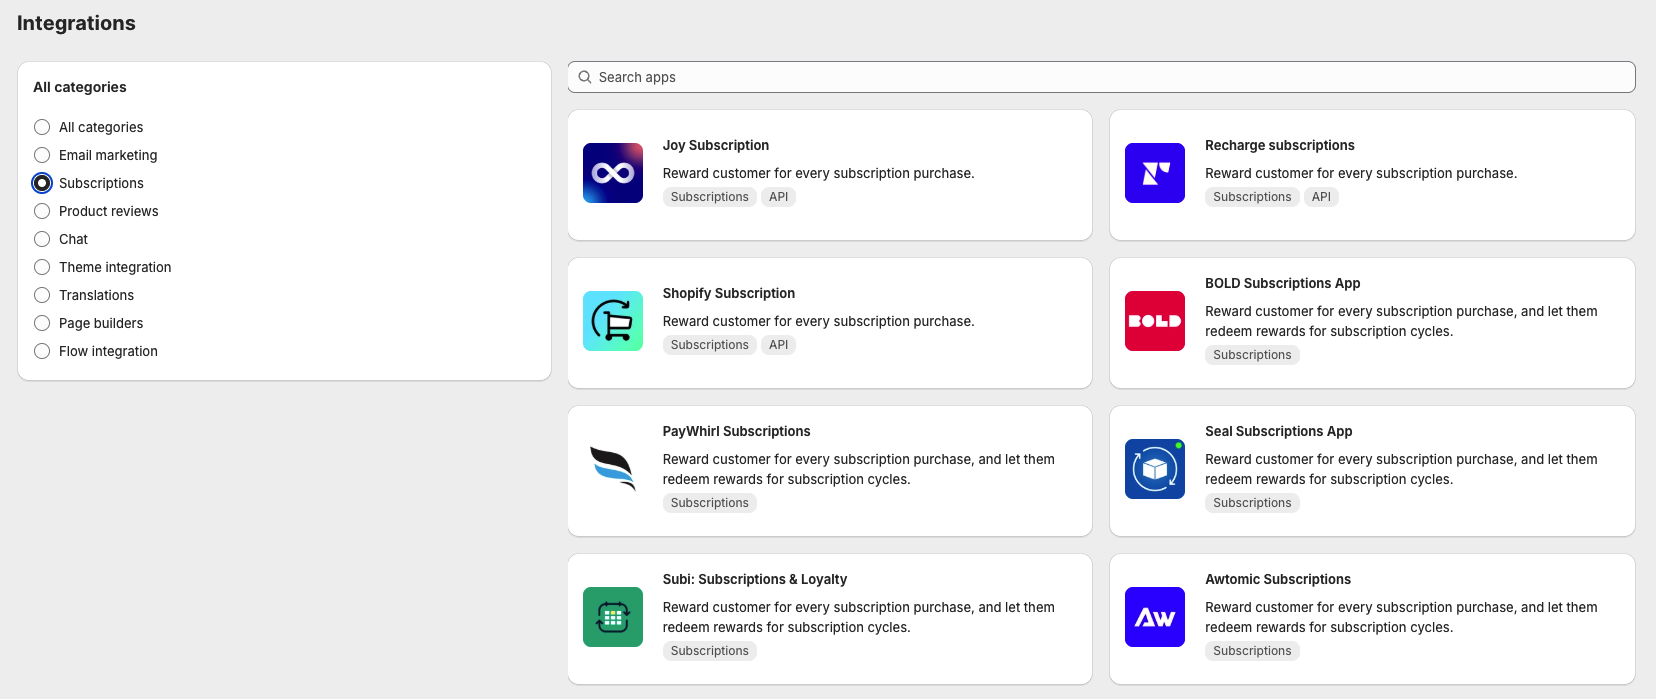The height and width of the screenshot is (699, 1656).
Task: Open the Shopify Subscription cart icon
Action: 612,321
